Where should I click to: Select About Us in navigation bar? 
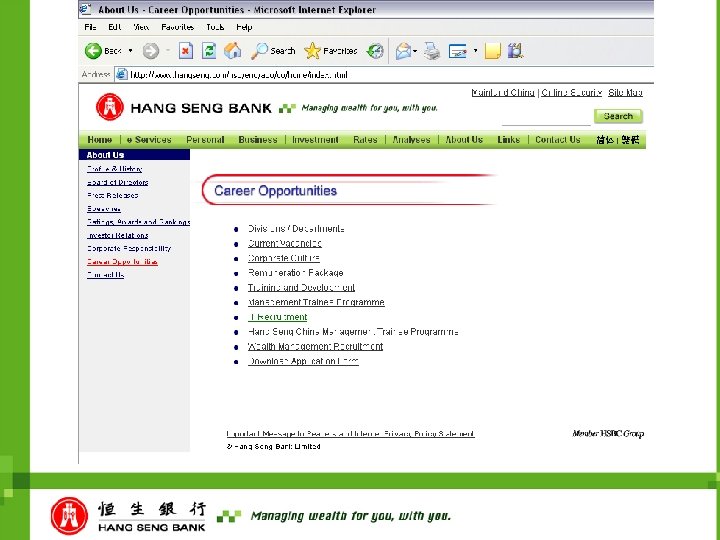tap(464, 140)
